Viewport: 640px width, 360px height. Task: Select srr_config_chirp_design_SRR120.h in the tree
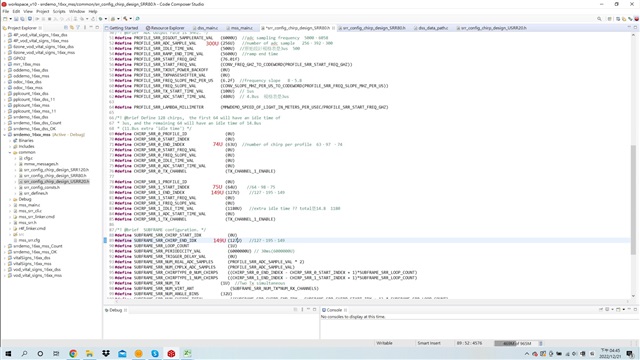tap(56, 170)
